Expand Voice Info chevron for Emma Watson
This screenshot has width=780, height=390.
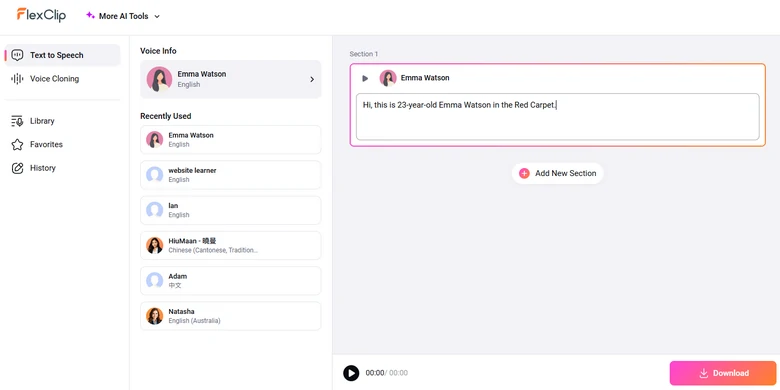pos(312,79)
